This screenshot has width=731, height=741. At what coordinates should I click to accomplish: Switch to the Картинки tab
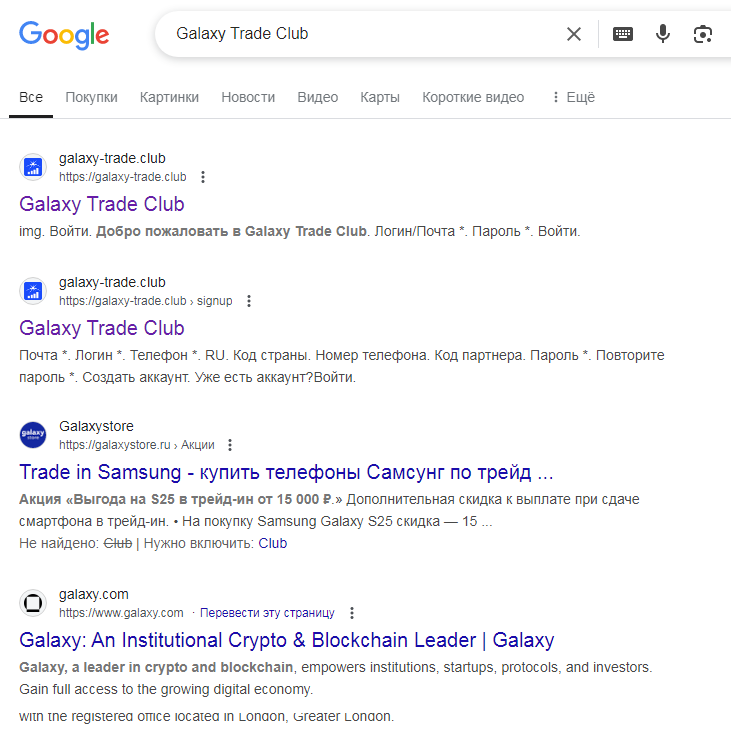pyautogui.click(x=169, y=97)
